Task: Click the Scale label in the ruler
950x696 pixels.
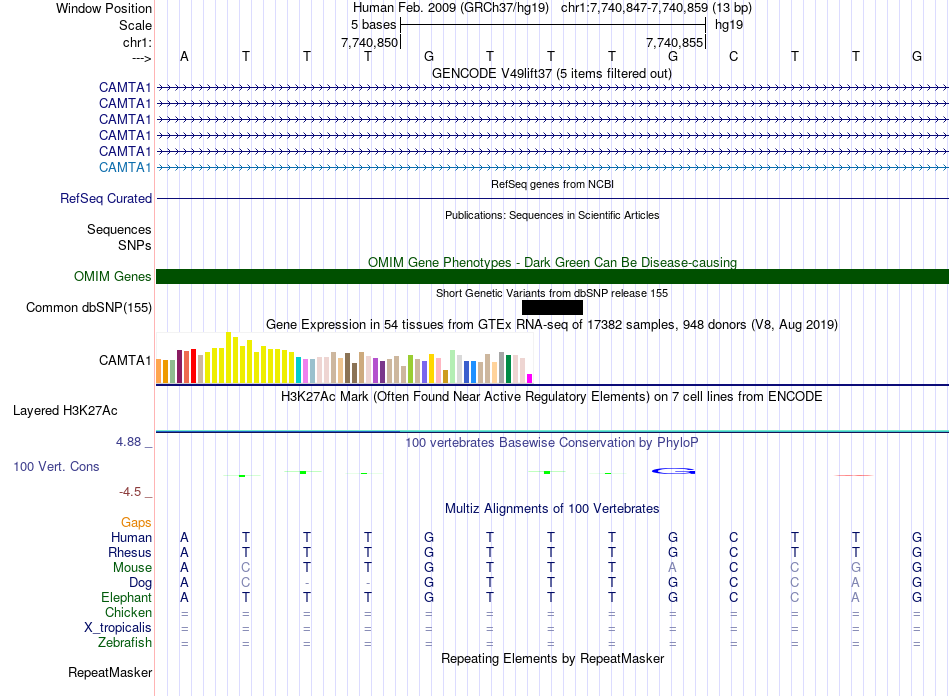Action: point(135,25)
